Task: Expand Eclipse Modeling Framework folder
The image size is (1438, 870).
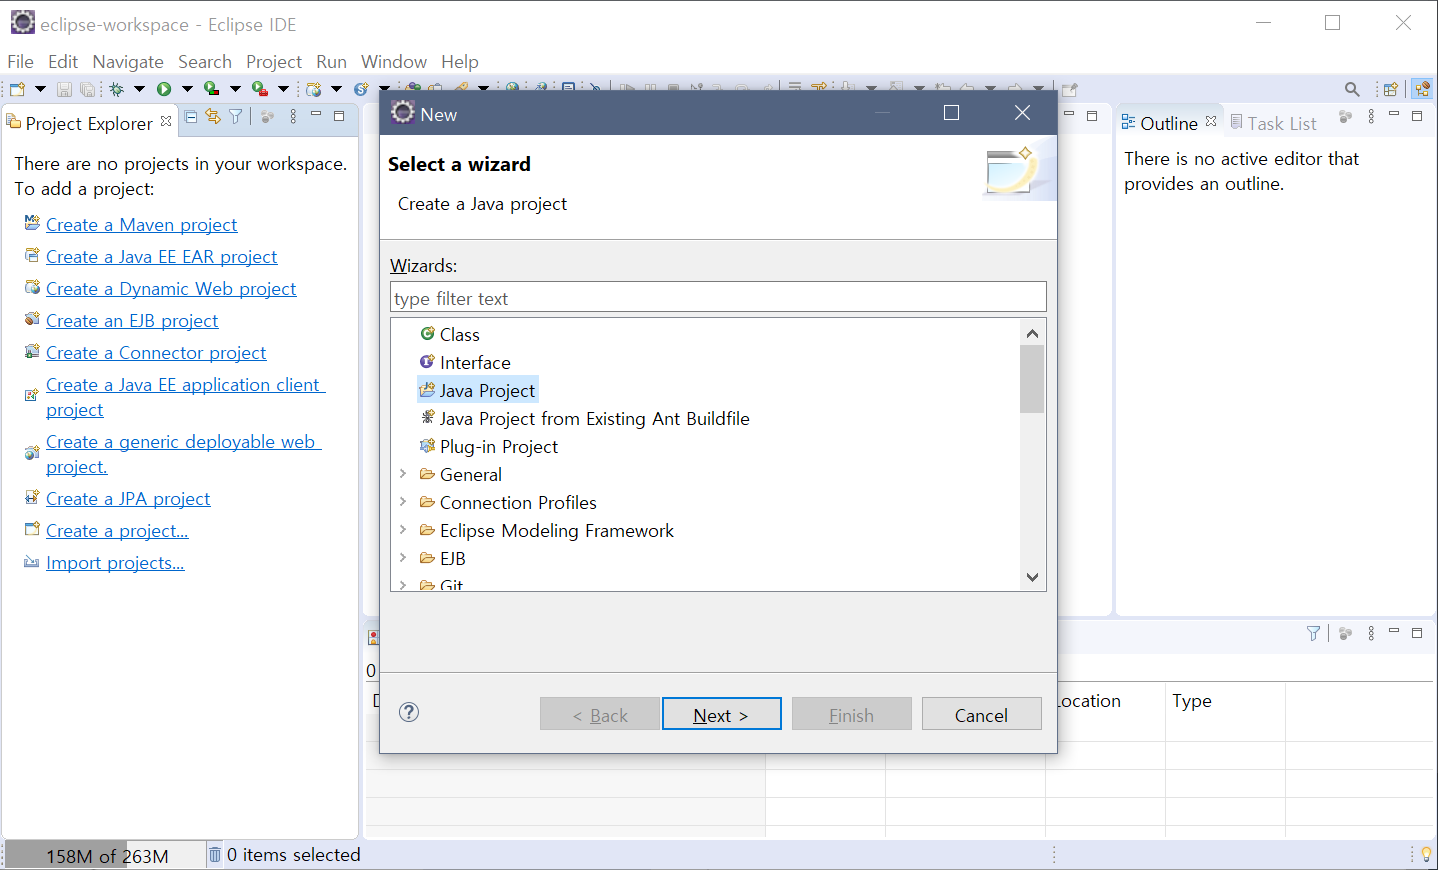Action: (x=403, y=530)
